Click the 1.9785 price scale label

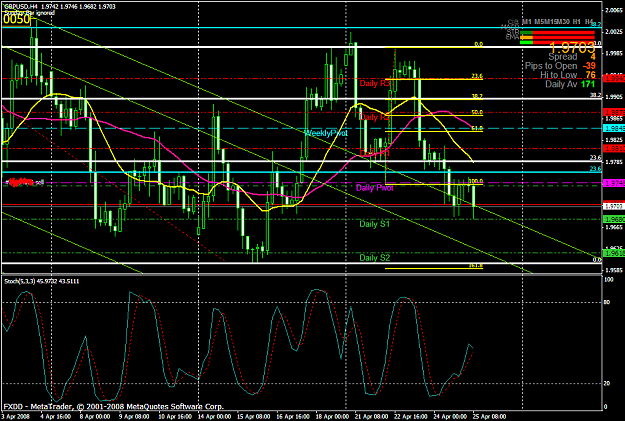[614, 162]
